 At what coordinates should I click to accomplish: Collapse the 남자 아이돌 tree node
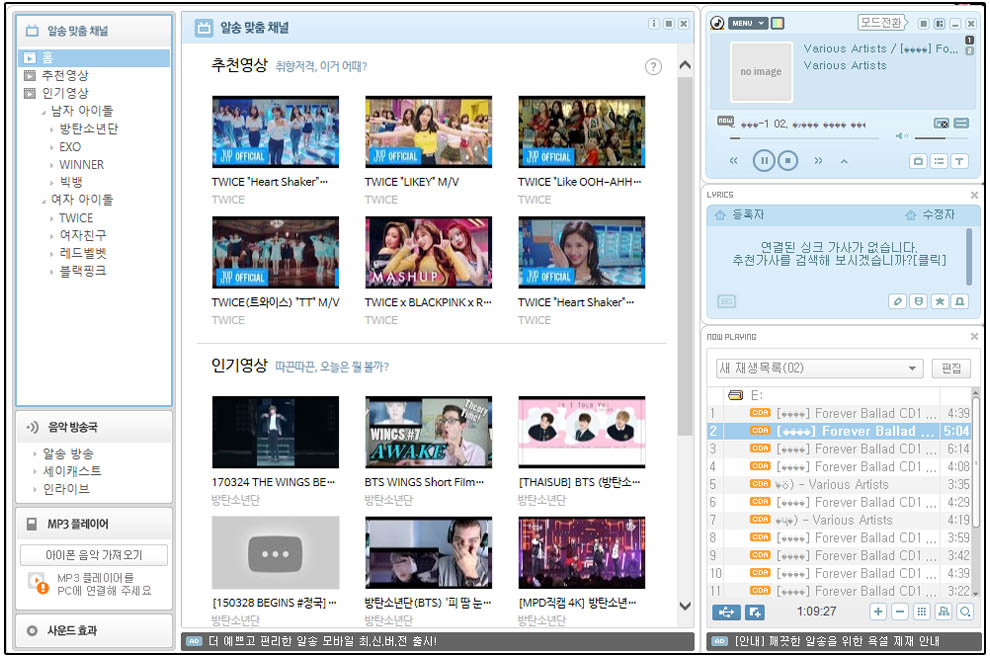tap(44, 112)
